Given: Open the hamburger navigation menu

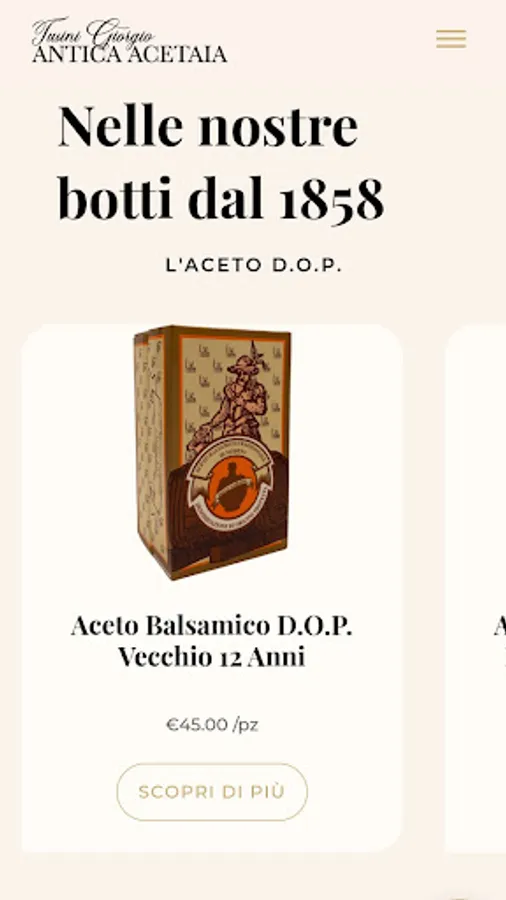Looking at the screenshot, I should pyautogui.click(x=451, y=38).
